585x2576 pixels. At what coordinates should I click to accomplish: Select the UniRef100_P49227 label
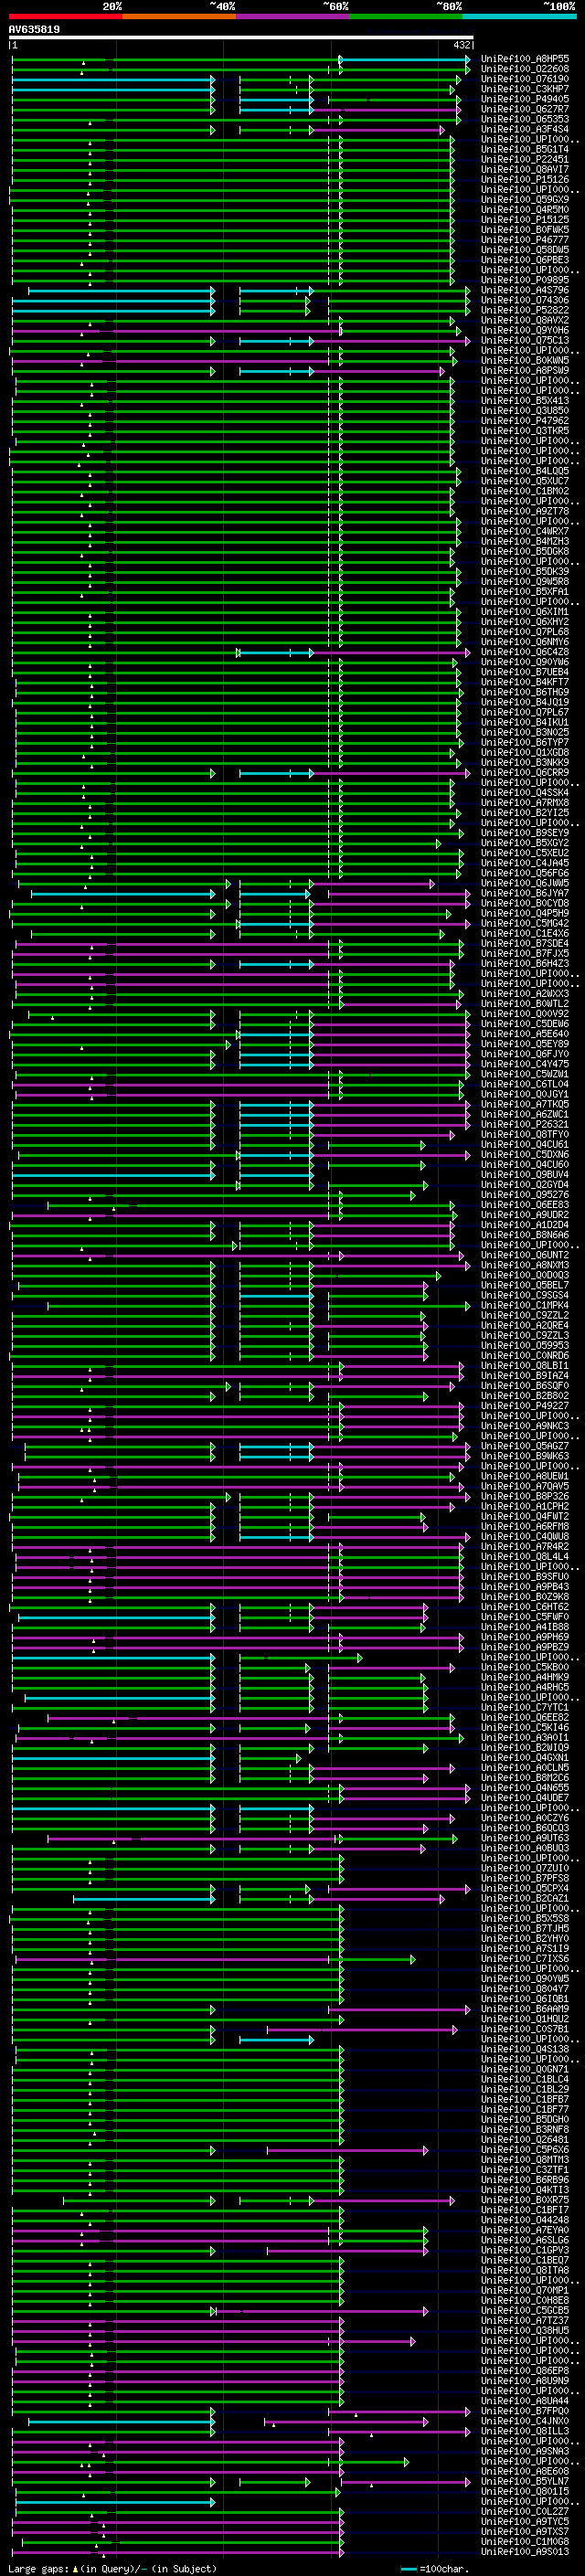click(525, 1406)
